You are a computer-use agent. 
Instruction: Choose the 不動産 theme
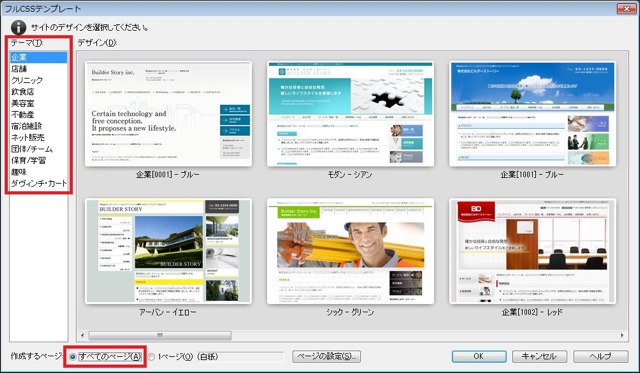click(39, 114)
